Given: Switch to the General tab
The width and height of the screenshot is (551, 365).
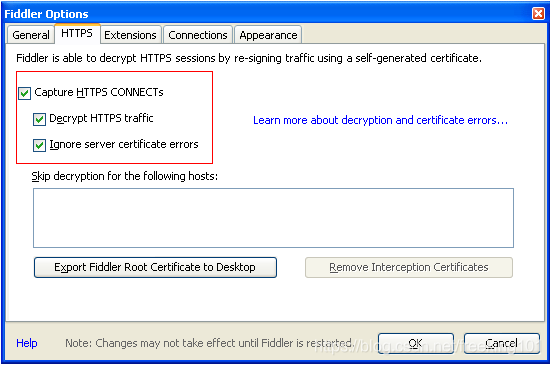Looking at the screenshot, I should coord(31,35).
